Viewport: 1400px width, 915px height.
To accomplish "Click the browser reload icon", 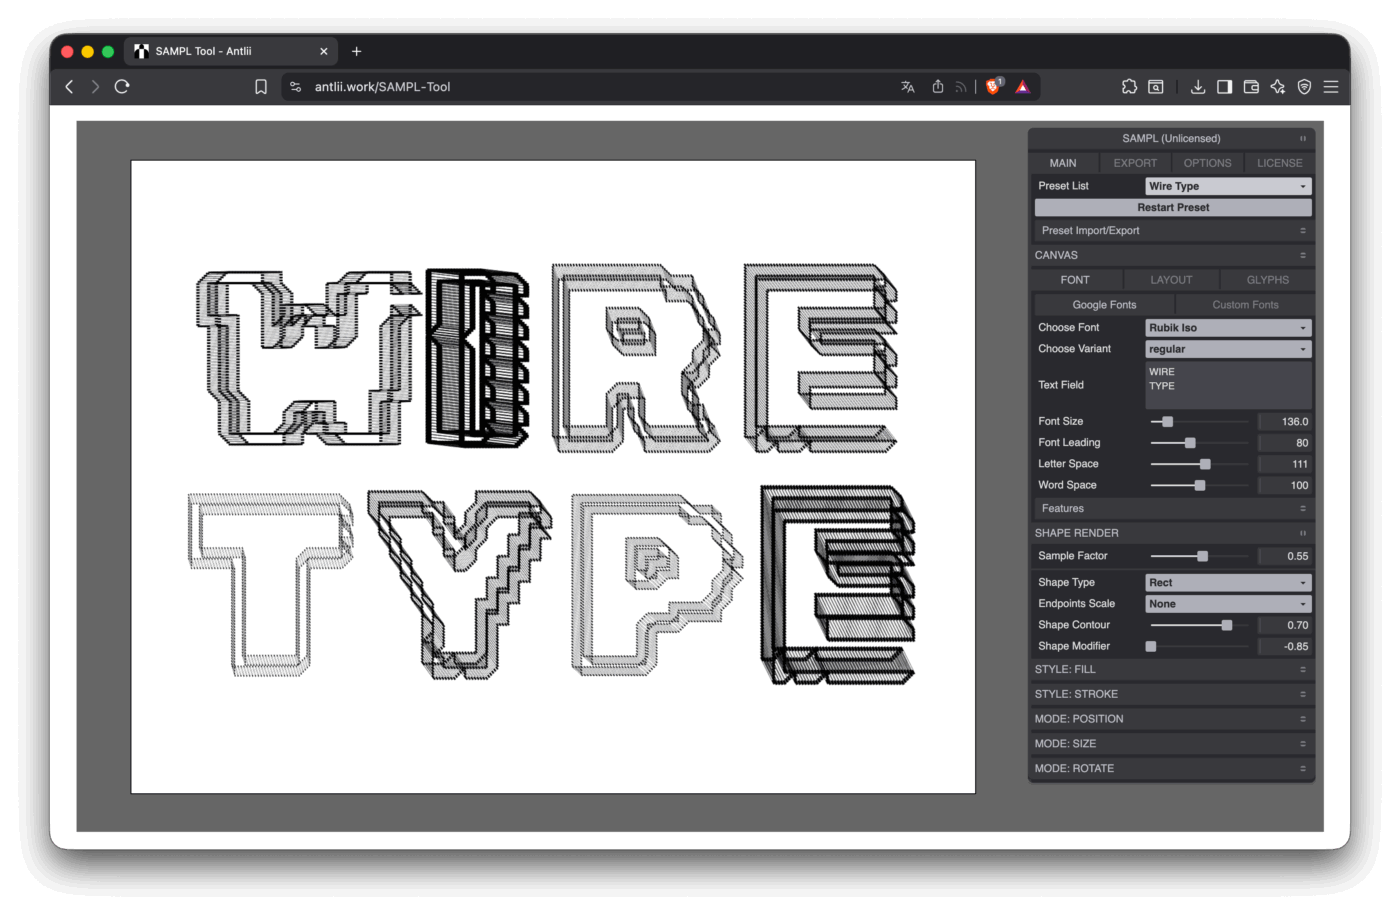I will tap(122, 87).
